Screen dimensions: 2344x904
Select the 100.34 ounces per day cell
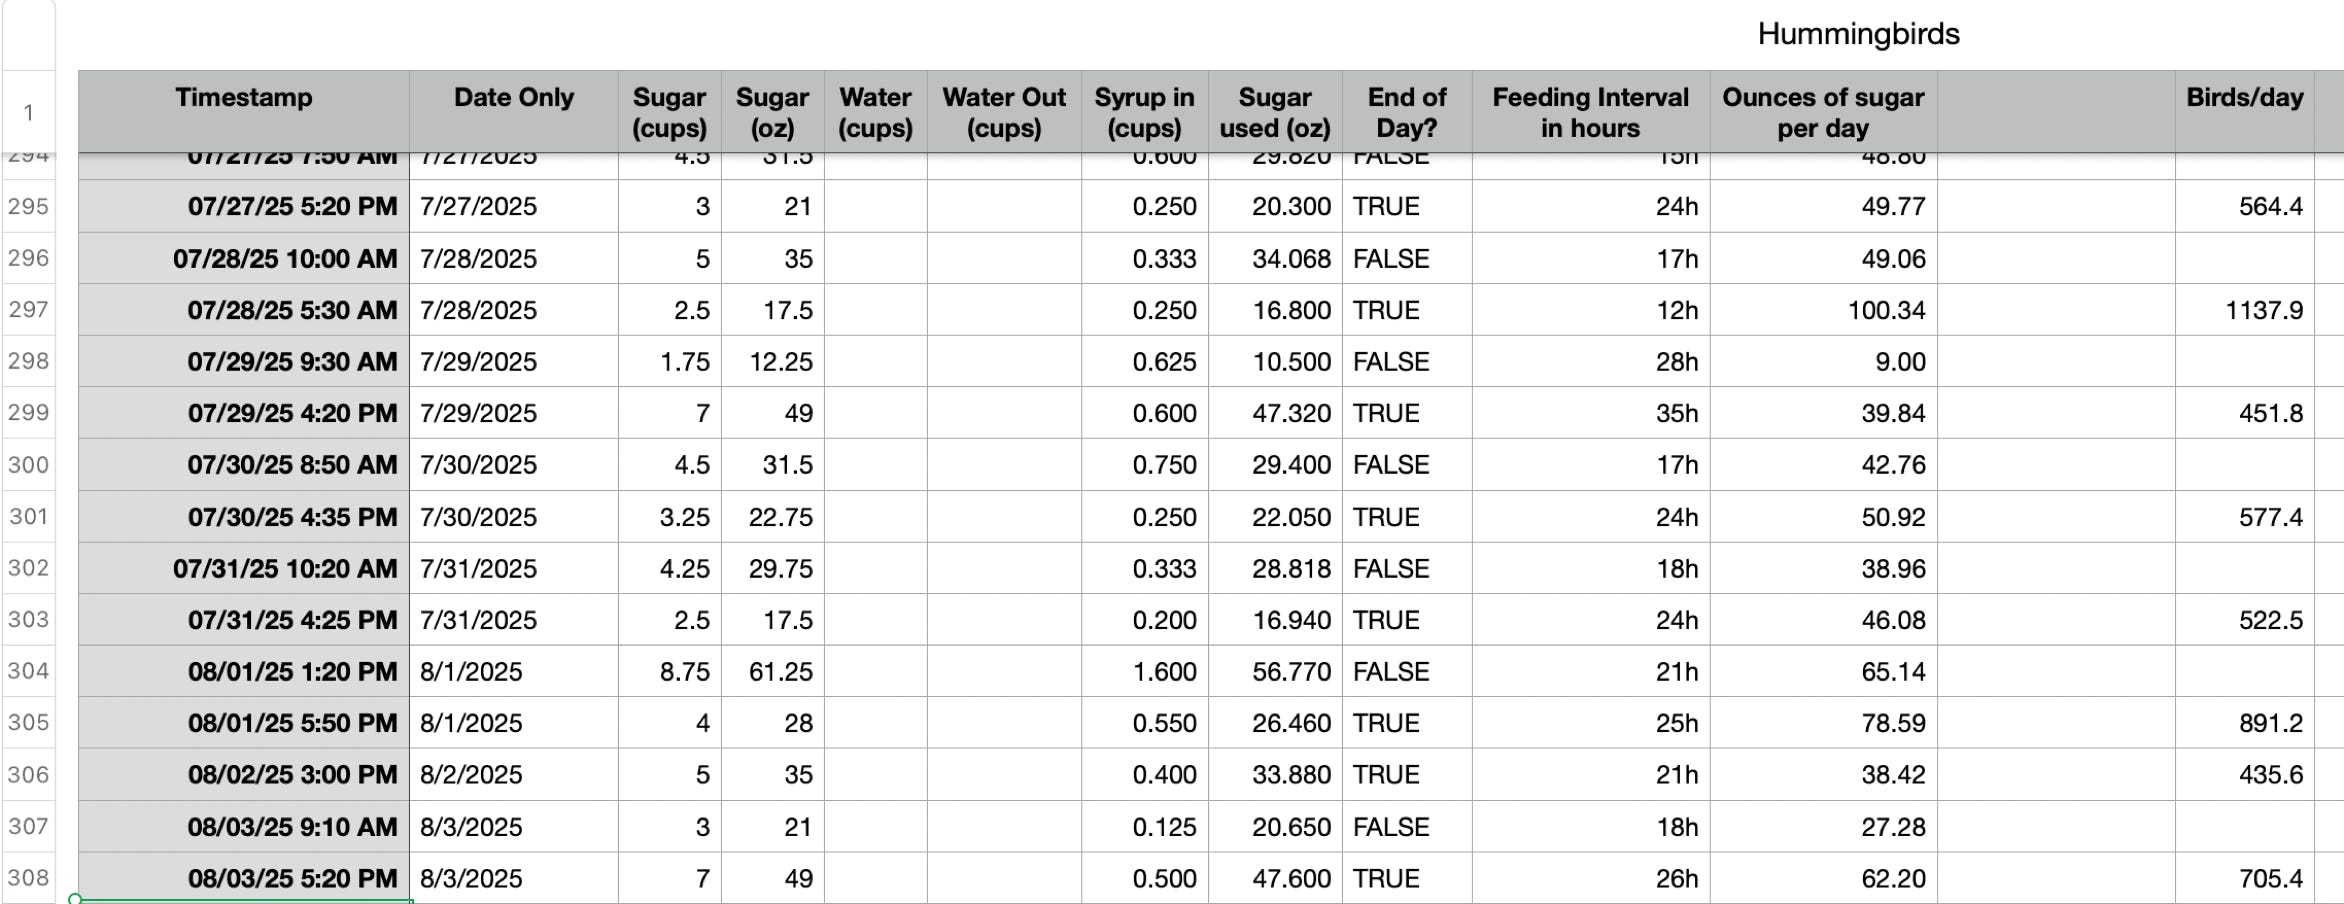pos(1824,310)
